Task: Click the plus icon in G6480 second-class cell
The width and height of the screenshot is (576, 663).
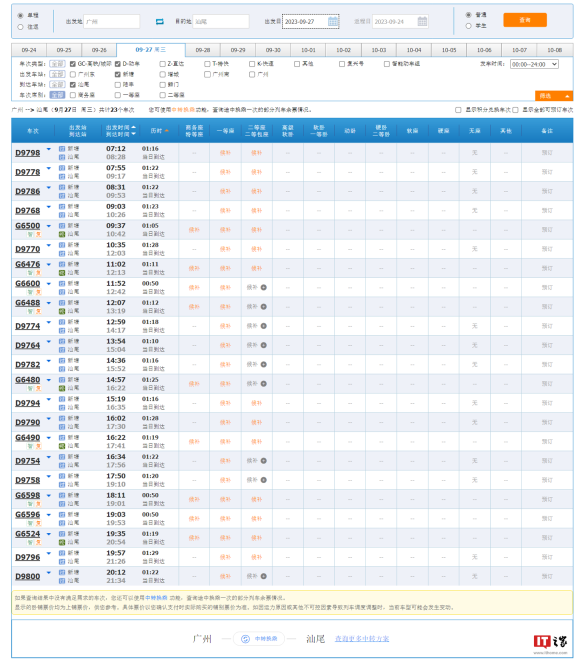Action: click(x=263, y=384)
